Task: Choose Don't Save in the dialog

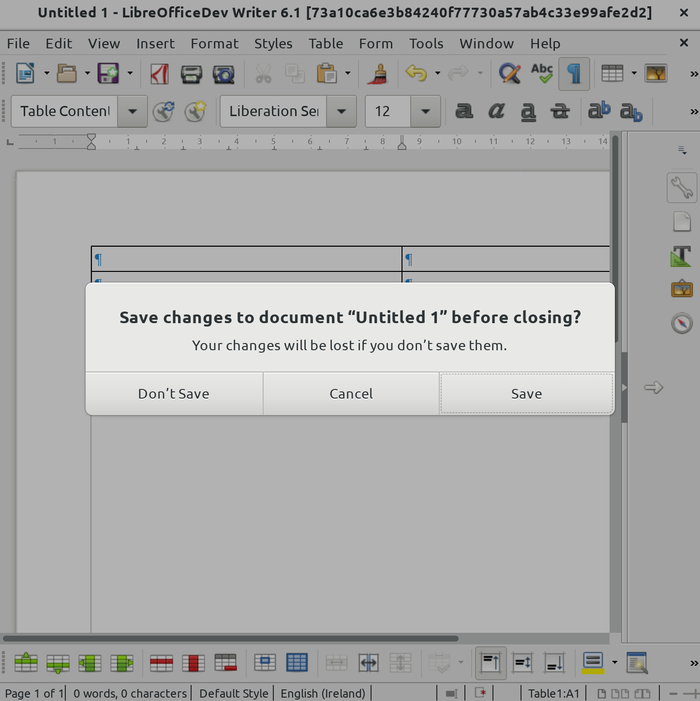Action: (174, 393)
